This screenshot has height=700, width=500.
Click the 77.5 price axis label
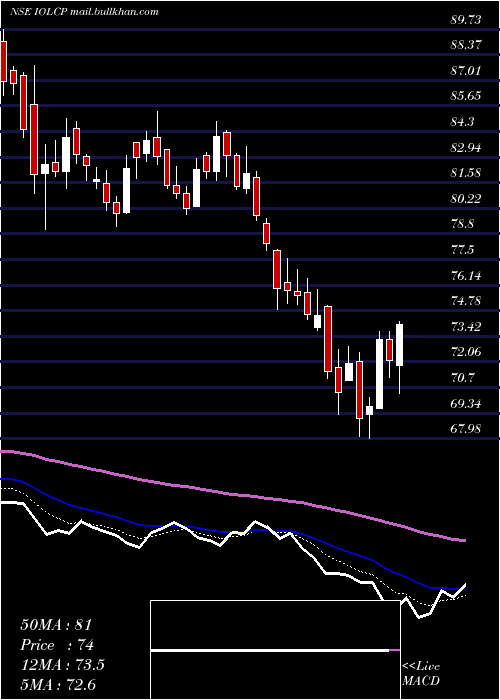click(x=463, y=250)
